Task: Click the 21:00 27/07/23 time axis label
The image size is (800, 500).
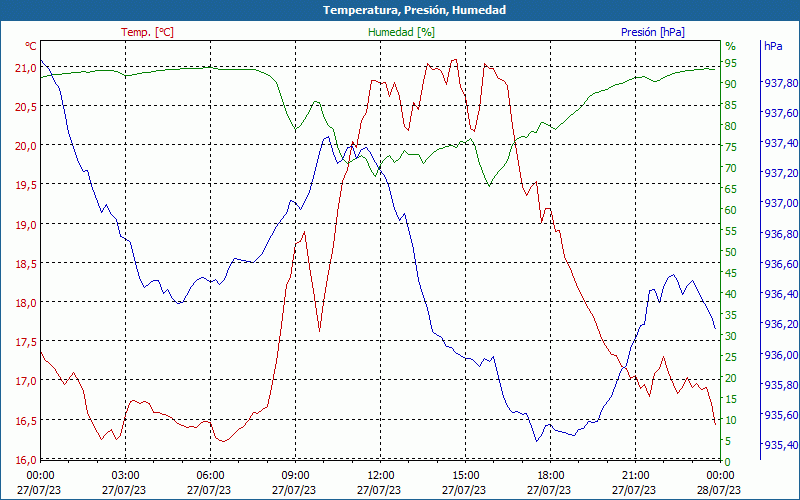Action: (634, 483)
